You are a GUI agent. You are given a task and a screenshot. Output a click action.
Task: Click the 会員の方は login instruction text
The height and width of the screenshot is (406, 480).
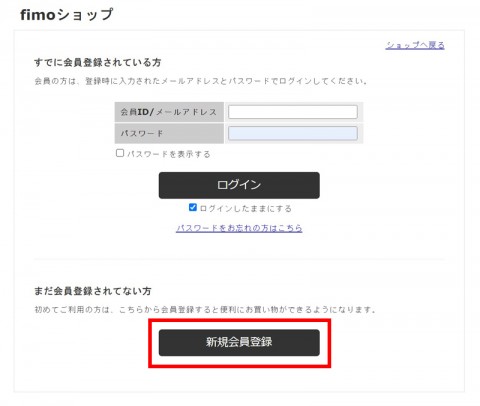(x=201, y=81)
